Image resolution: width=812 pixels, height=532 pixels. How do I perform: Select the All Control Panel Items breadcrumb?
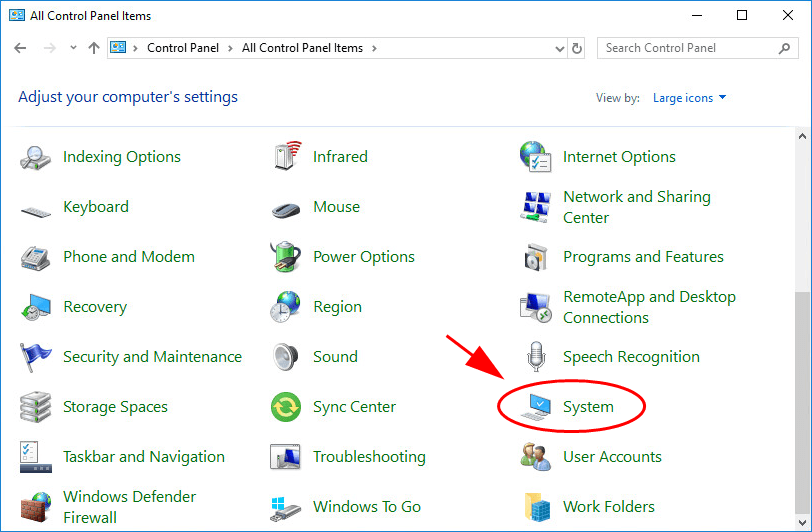pyautogui.click(x=302, y=48)
